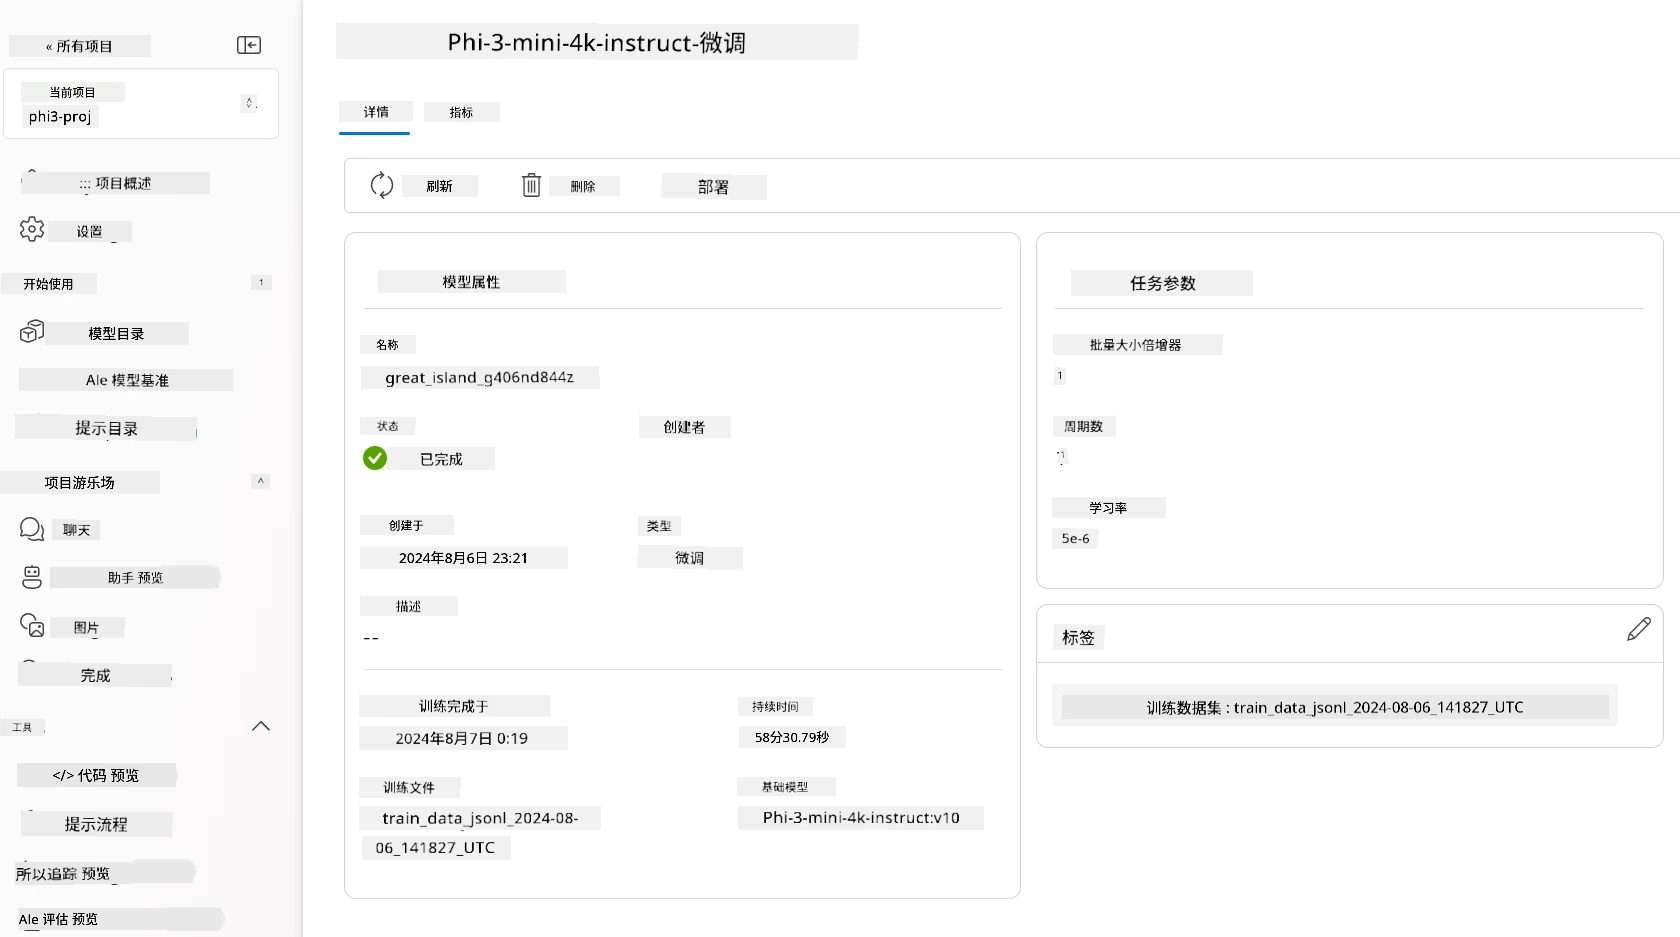Open the current project phi3-proj switcher
The image size is (1680, 937).
coord(141,104)
